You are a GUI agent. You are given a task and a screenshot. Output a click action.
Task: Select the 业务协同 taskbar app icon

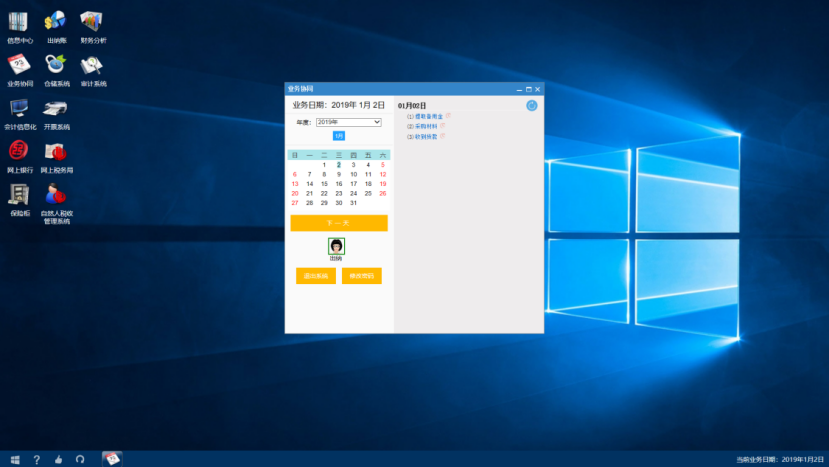112,459
